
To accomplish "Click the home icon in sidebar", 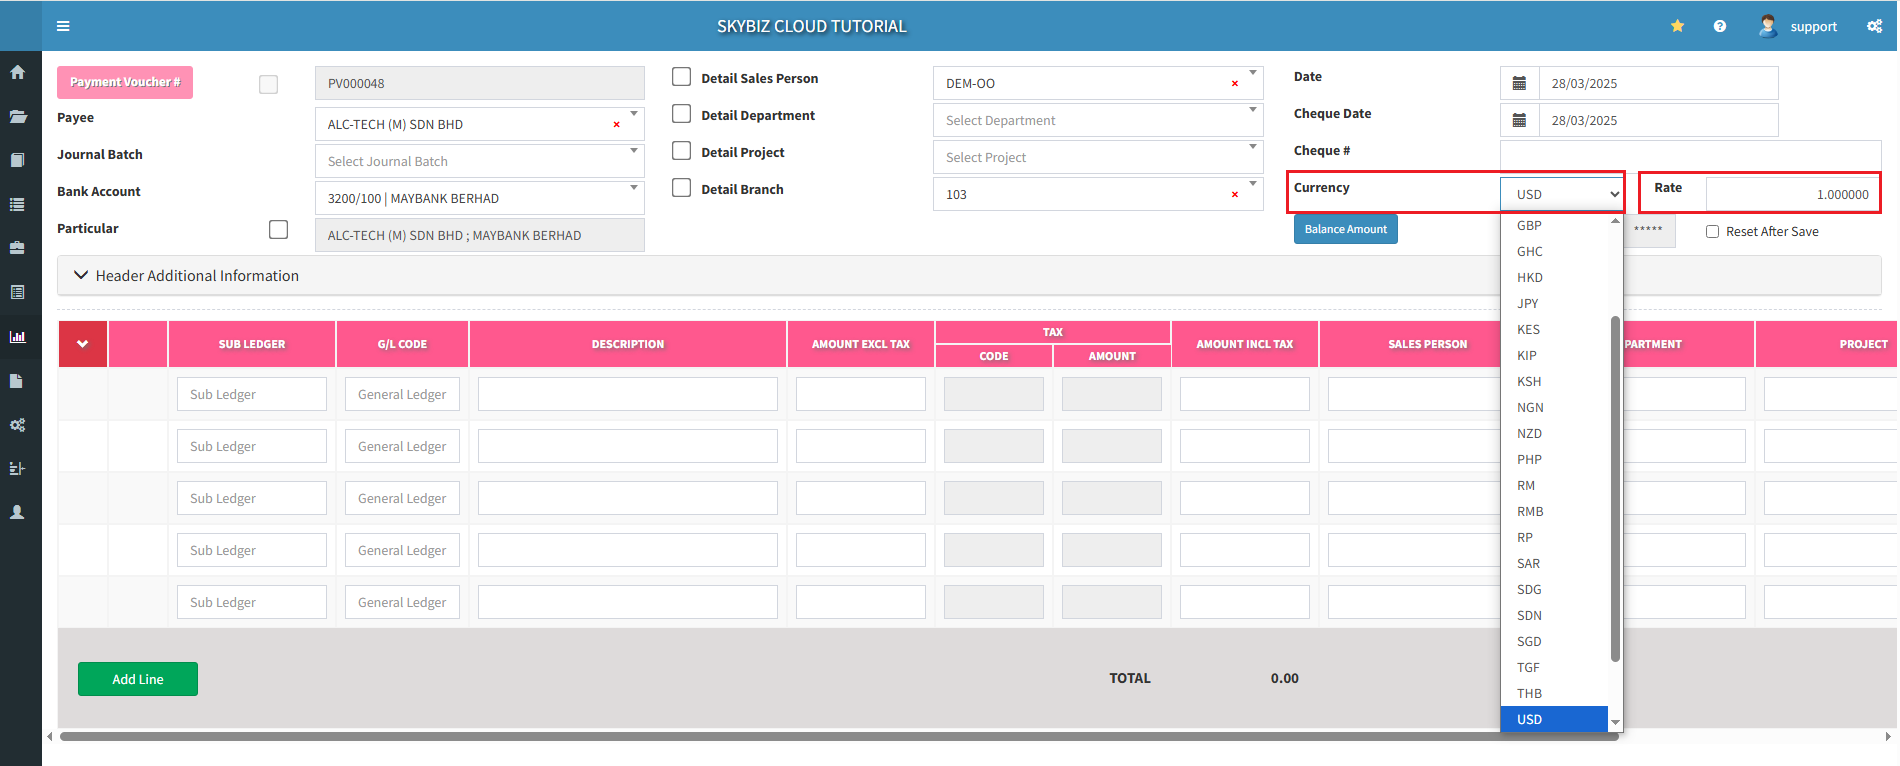I will 18,72.
